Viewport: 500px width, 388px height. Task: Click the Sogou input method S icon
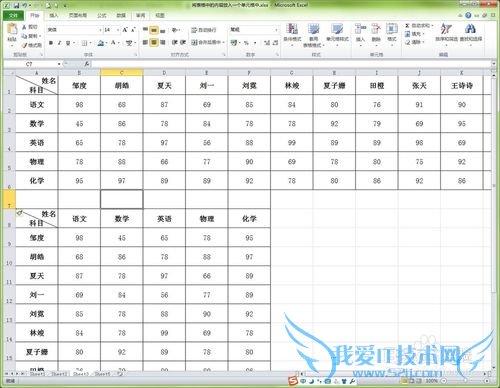(293, 381)
